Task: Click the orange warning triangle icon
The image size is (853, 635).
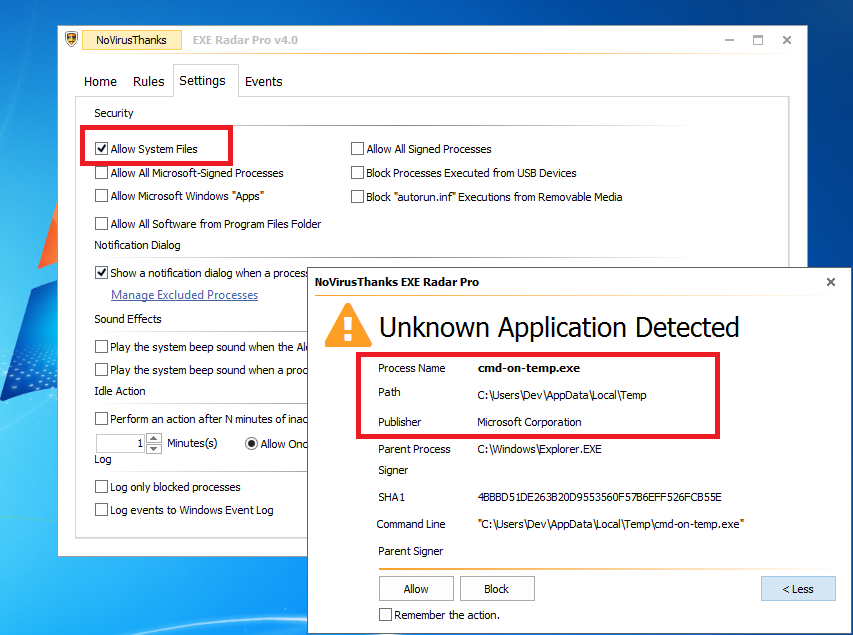Action: 348,325
